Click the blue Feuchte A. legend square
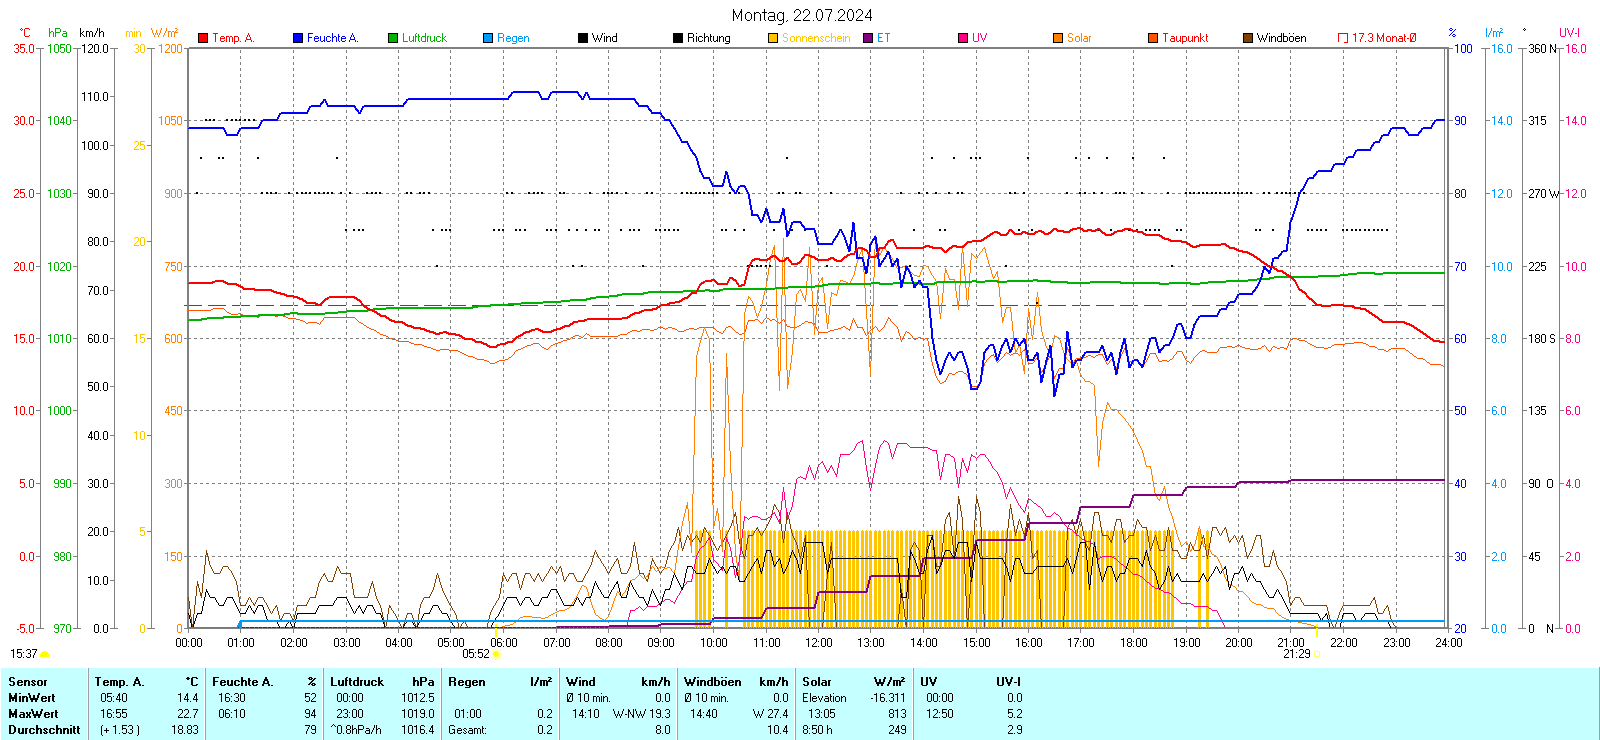Screen dimensions: 1600x740 pos(298,38)
